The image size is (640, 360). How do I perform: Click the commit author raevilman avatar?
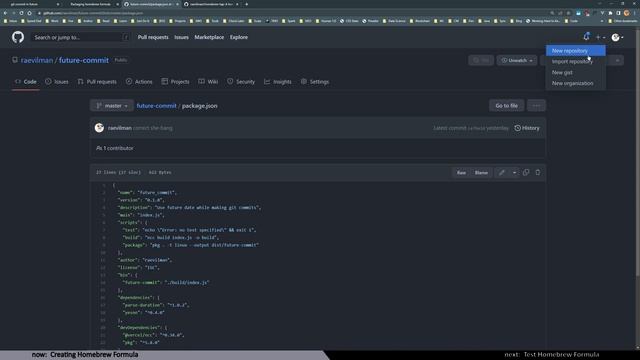(99, 128)
